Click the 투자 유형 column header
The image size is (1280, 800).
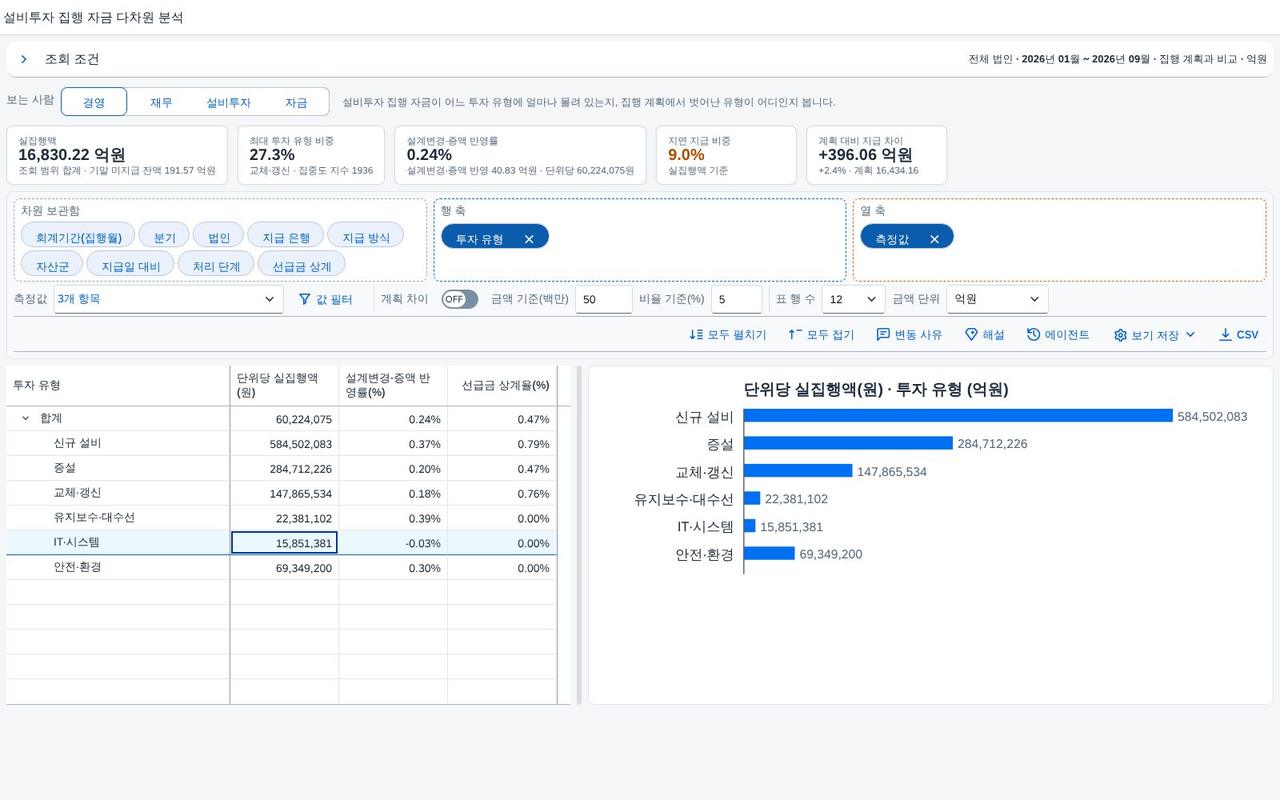(118, 386)
